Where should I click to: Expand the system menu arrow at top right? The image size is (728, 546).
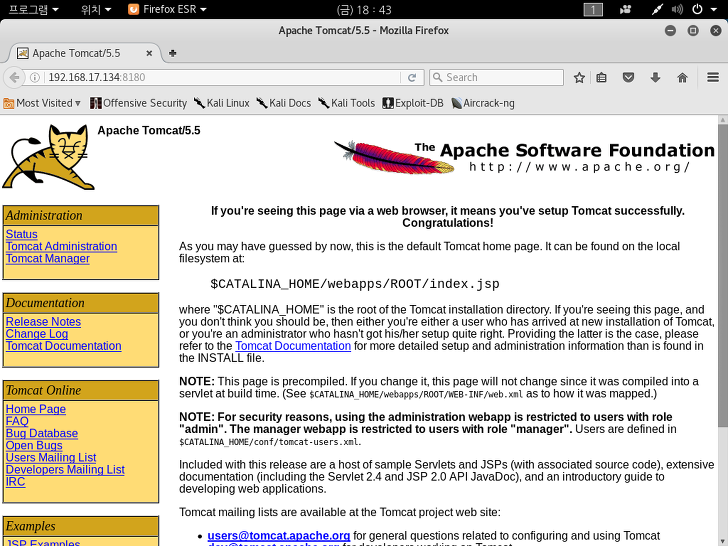(714, 9)
